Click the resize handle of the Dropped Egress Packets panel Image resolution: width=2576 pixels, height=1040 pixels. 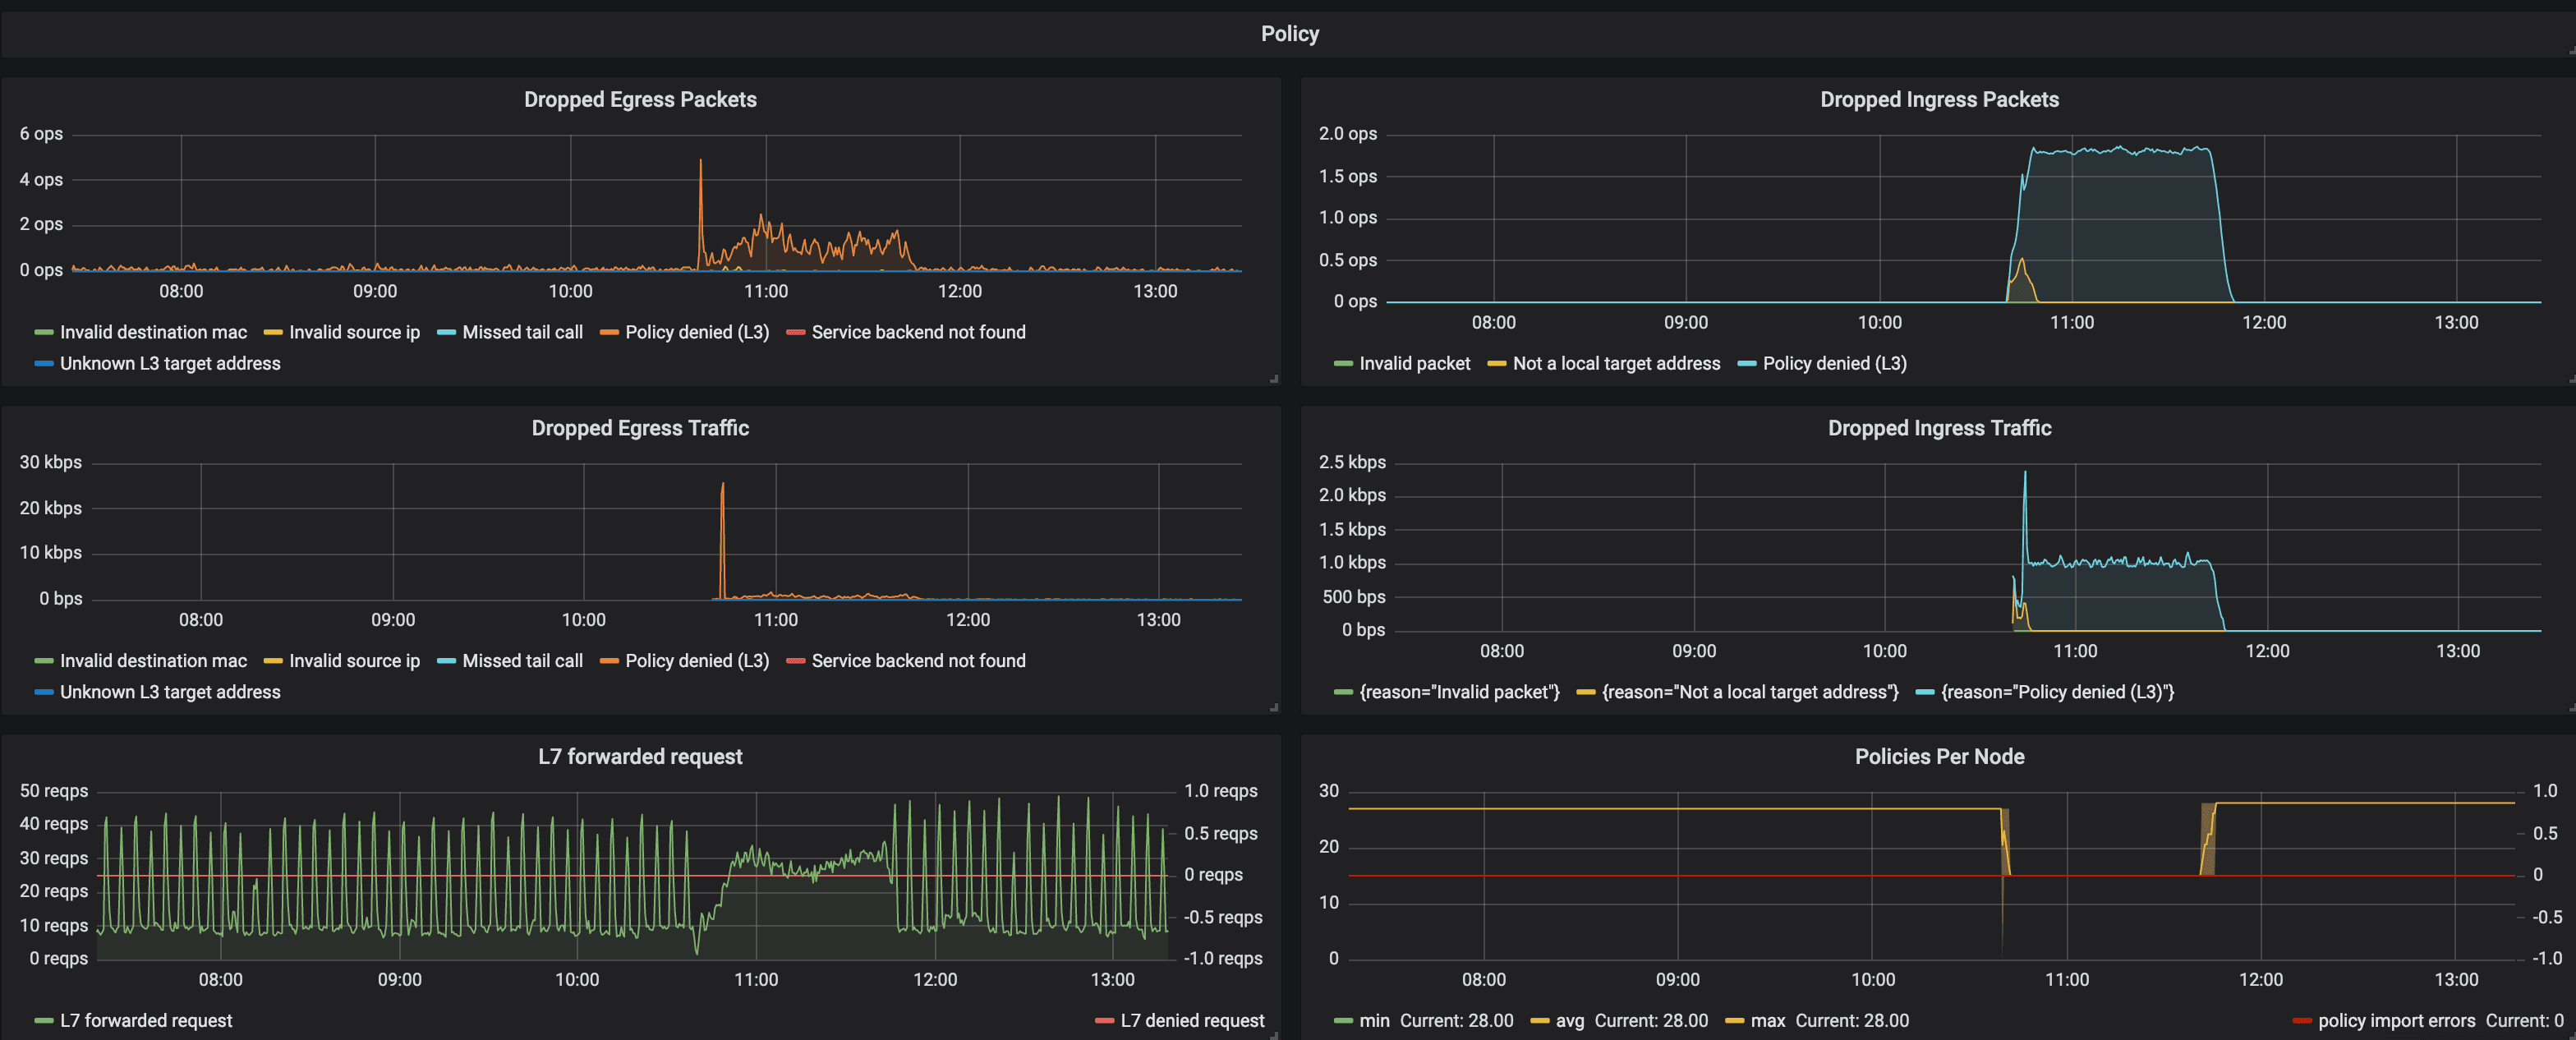coord(1274,379)
